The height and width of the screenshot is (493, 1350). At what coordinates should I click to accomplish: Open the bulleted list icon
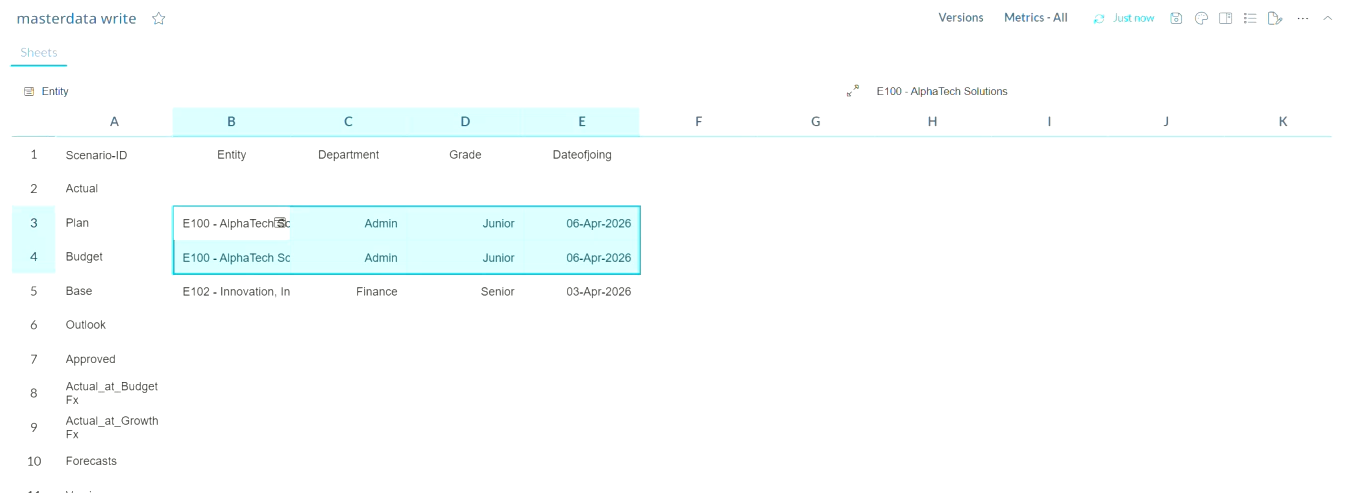coord(1250,18)
